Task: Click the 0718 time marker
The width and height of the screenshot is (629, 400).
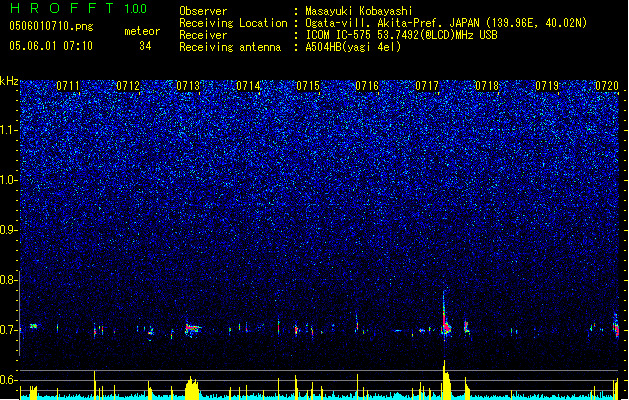Action: click(x=487, y=86)
